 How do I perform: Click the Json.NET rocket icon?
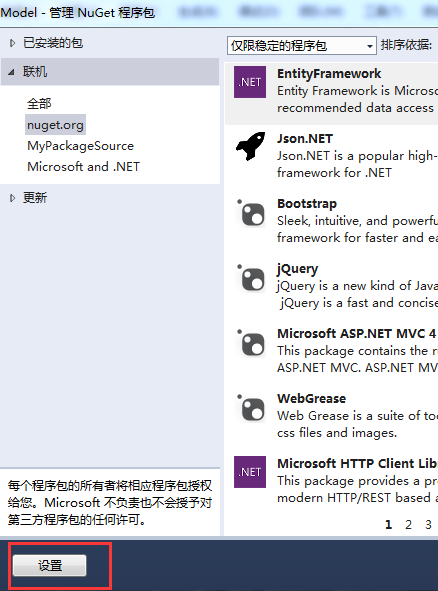[251, 146]
